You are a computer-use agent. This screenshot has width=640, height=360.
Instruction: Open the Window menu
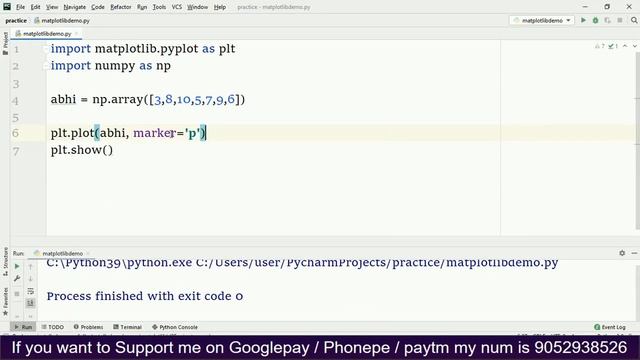point(198,7)
